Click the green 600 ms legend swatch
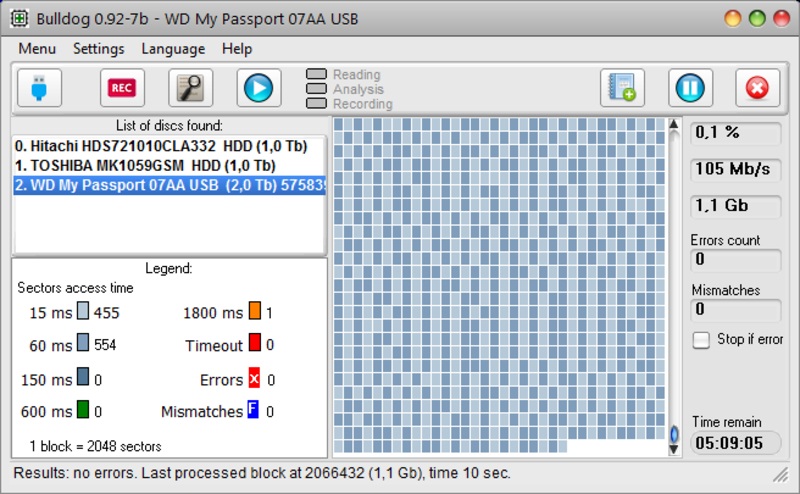This screenshot has height=494, width=800. pos(83,411)
